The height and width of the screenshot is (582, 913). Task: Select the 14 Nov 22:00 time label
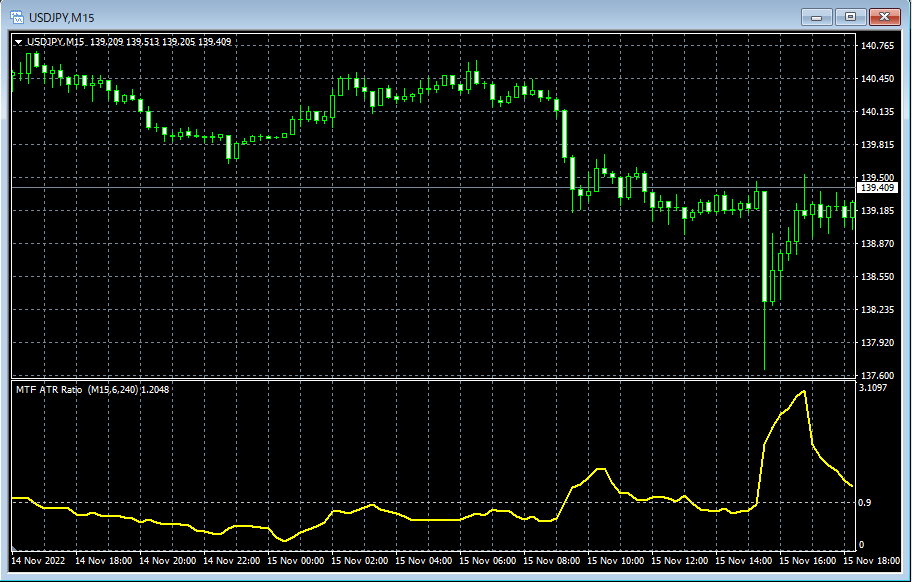point(232,560)
